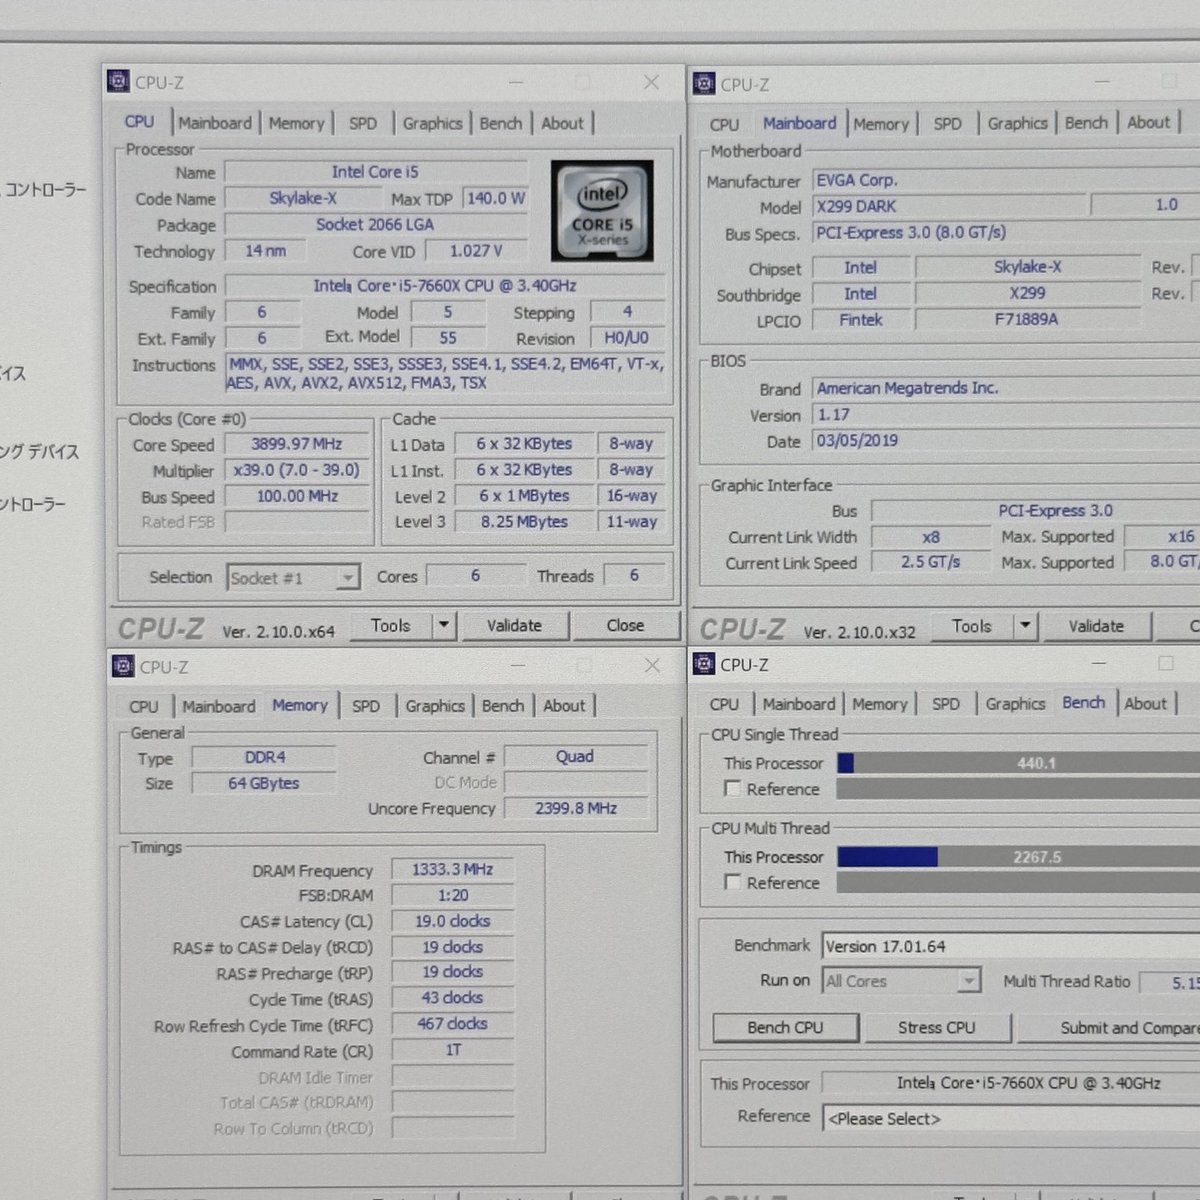Click BIOS Date value 03/05/2019
The image size is (1200, 1200).
[1006, 441]
